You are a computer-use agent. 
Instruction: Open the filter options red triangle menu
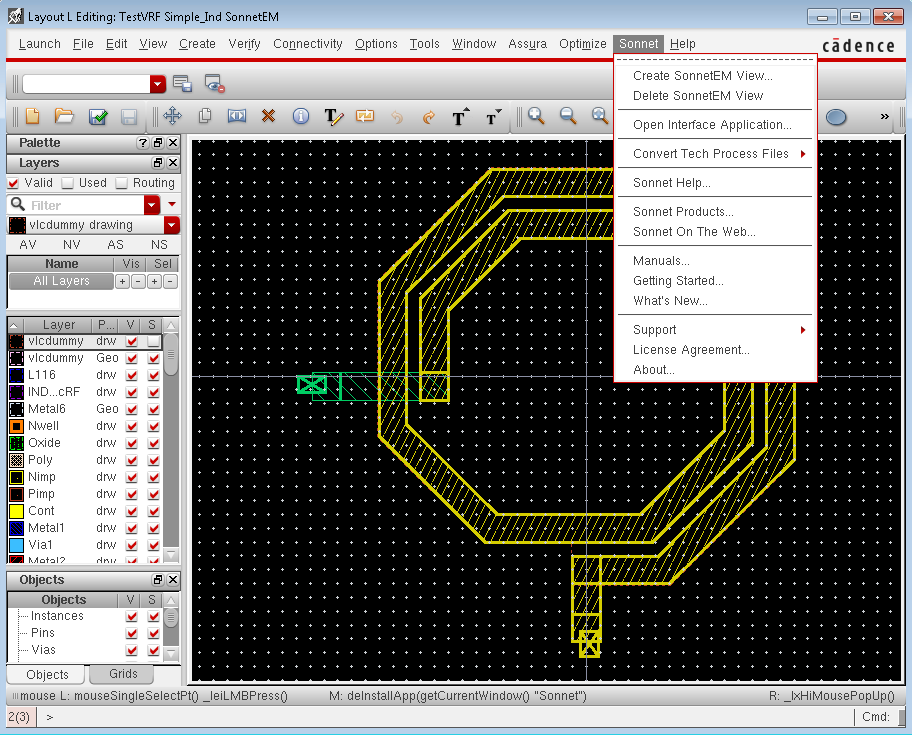click(x=172, y=204)
